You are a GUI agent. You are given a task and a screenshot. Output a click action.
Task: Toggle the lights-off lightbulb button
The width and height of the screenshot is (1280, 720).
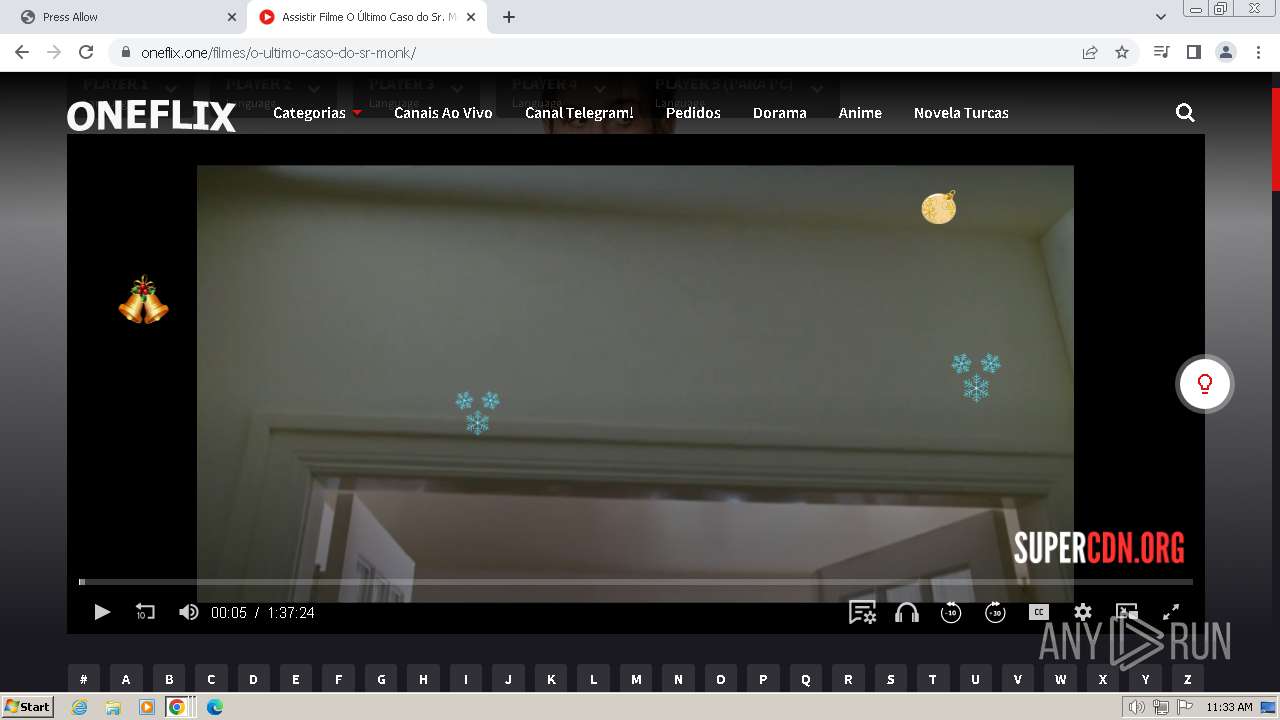(1205, 384)
